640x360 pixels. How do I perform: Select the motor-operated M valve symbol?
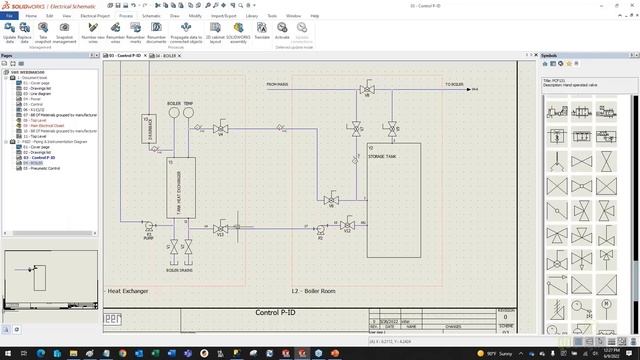coord(606,309)
